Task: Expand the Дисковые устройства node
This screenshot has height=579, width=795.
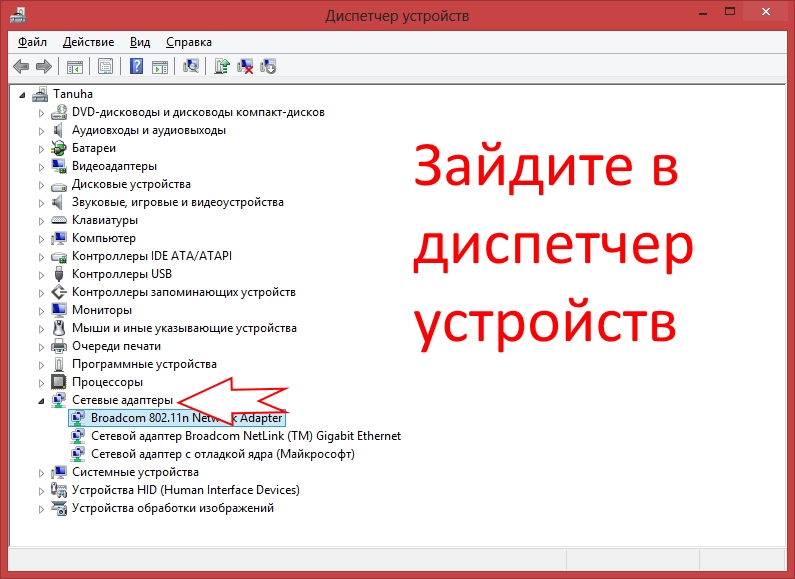Action: click(x=41, y=185)
